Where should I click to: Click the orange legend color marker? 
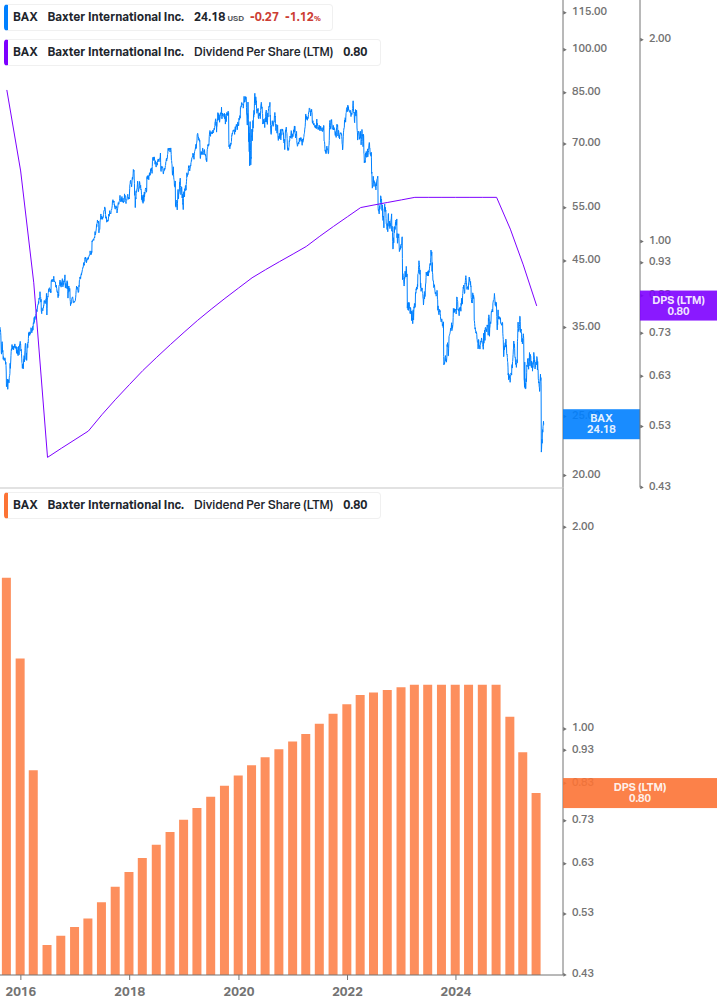[x=6, y=505]
